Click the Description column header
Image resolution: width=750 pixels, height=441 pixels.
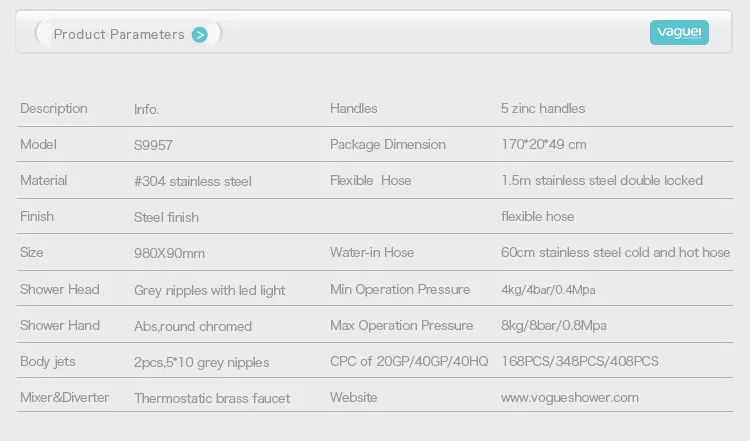54,109
